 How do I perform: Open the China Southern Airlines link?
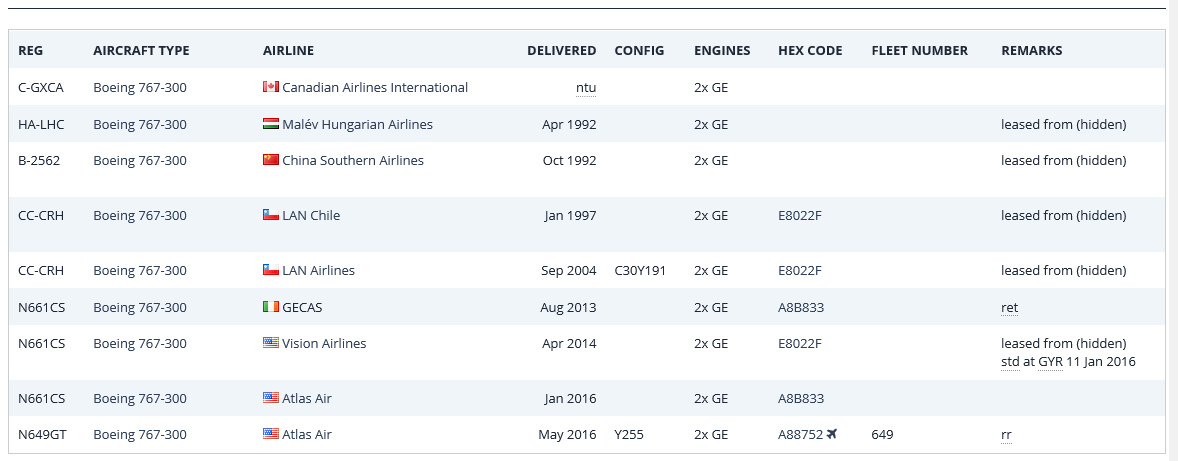[353, 160]
